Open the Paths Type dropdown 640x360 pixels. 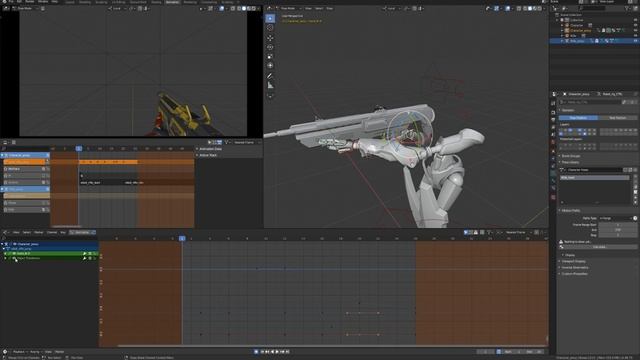click(615, 218)
